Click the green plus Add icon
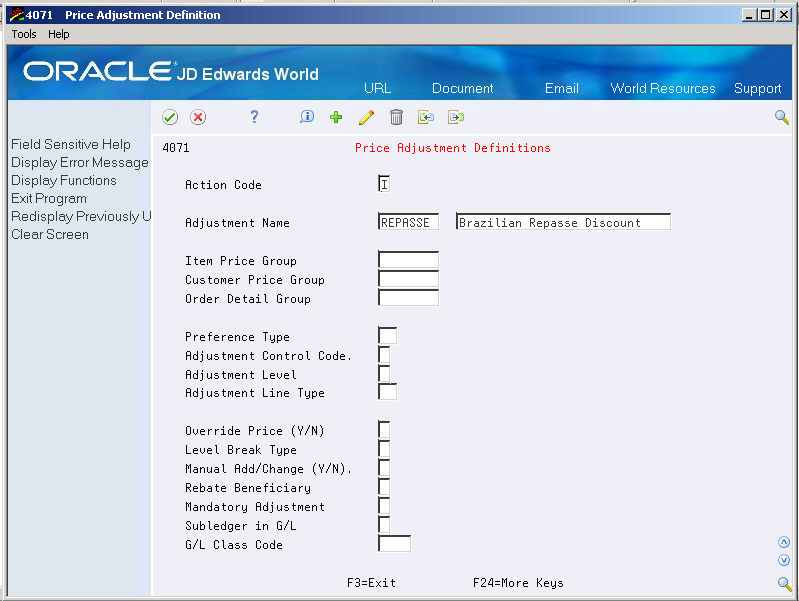Image resolution: width=799 pixels, height=601 pixels. tap(336, 117)
